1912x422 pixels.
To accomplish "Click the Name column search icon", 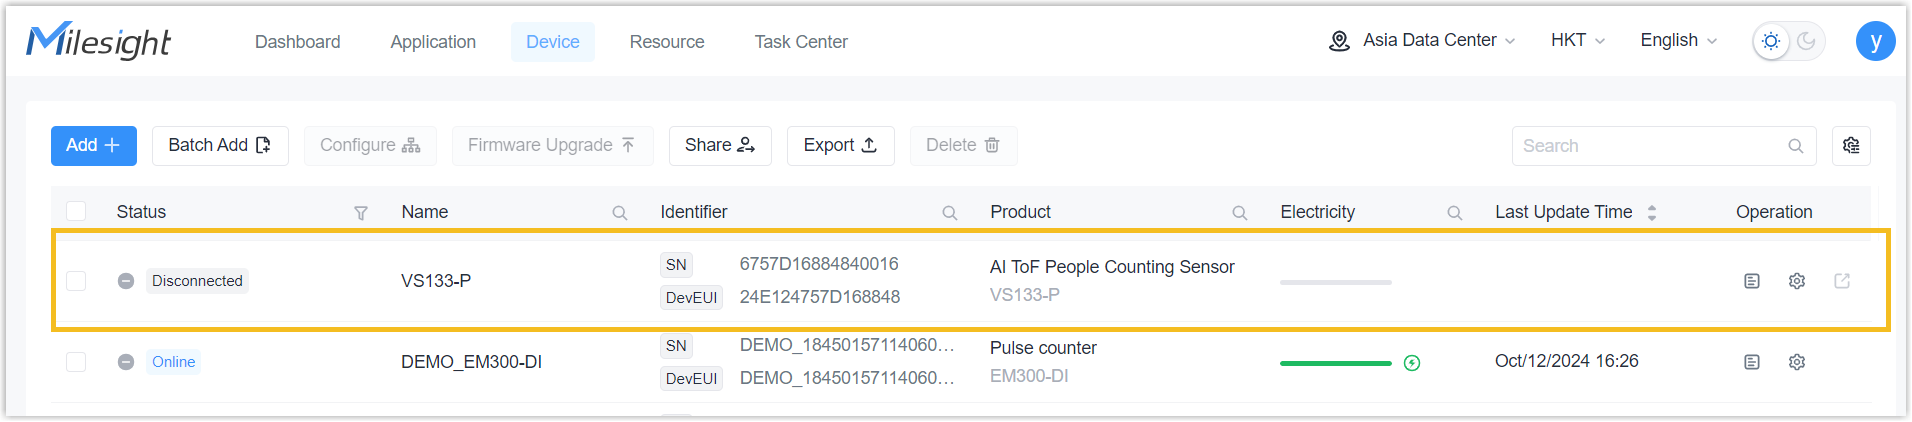I will pyautogui.click(x=620, y=213).
